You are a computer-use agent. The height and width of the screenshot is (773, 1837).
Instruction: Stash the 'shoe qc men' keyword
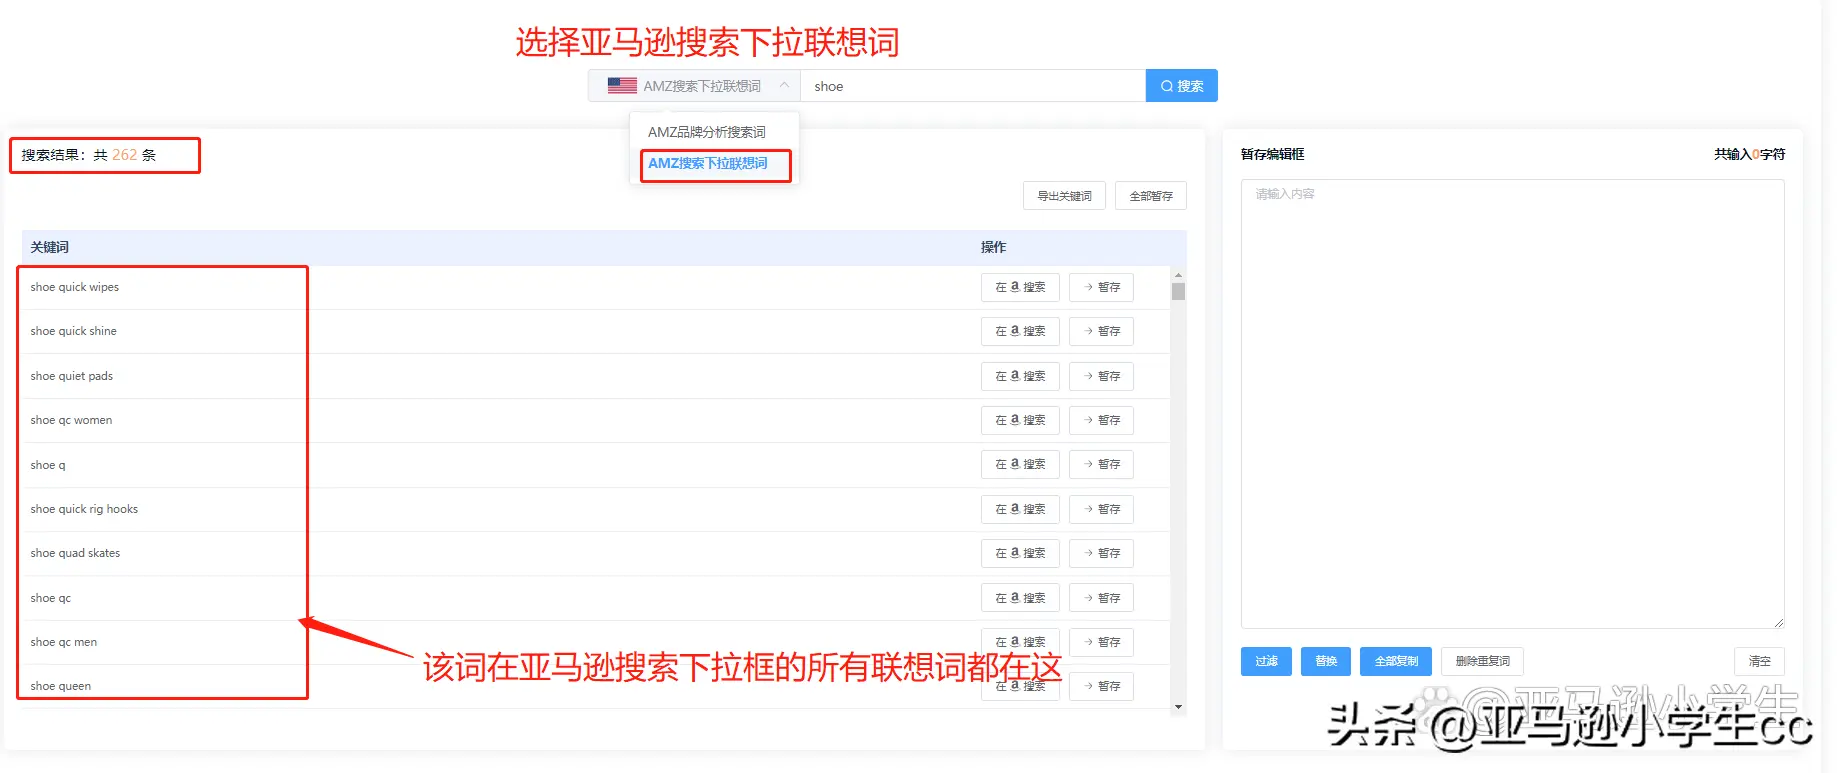point(1101,642)
